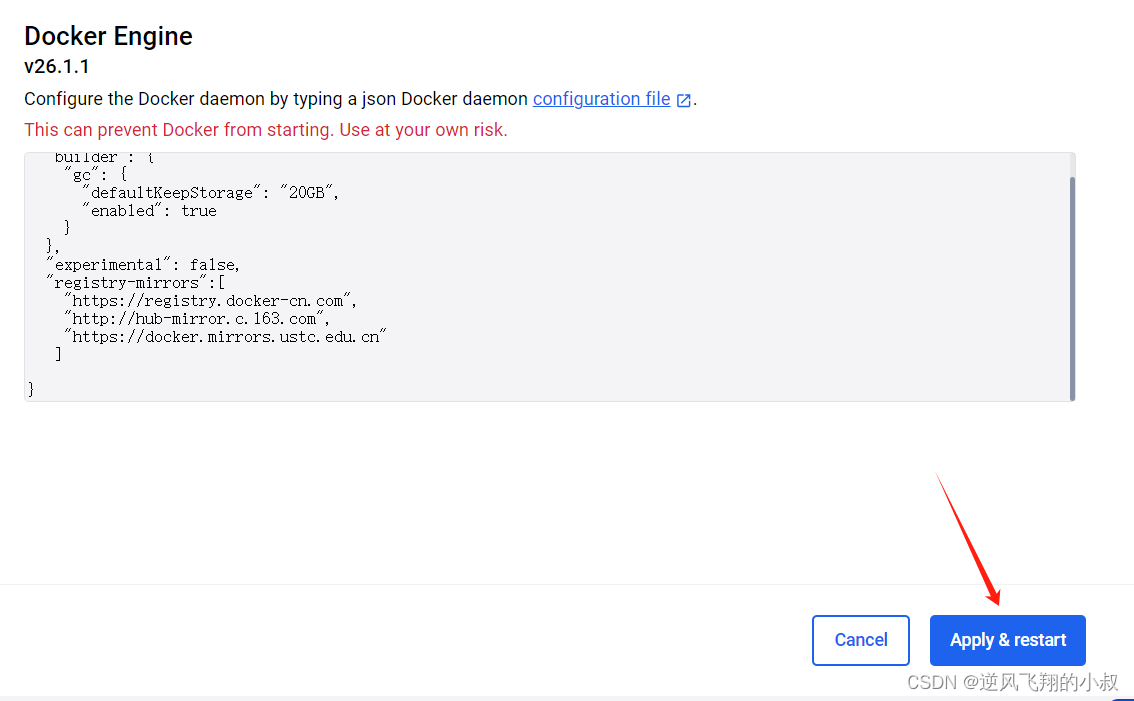Click the "registry-mirrors" key line
The width and height of the screenshot is (1134, 701).
click(x=136, y=283)
